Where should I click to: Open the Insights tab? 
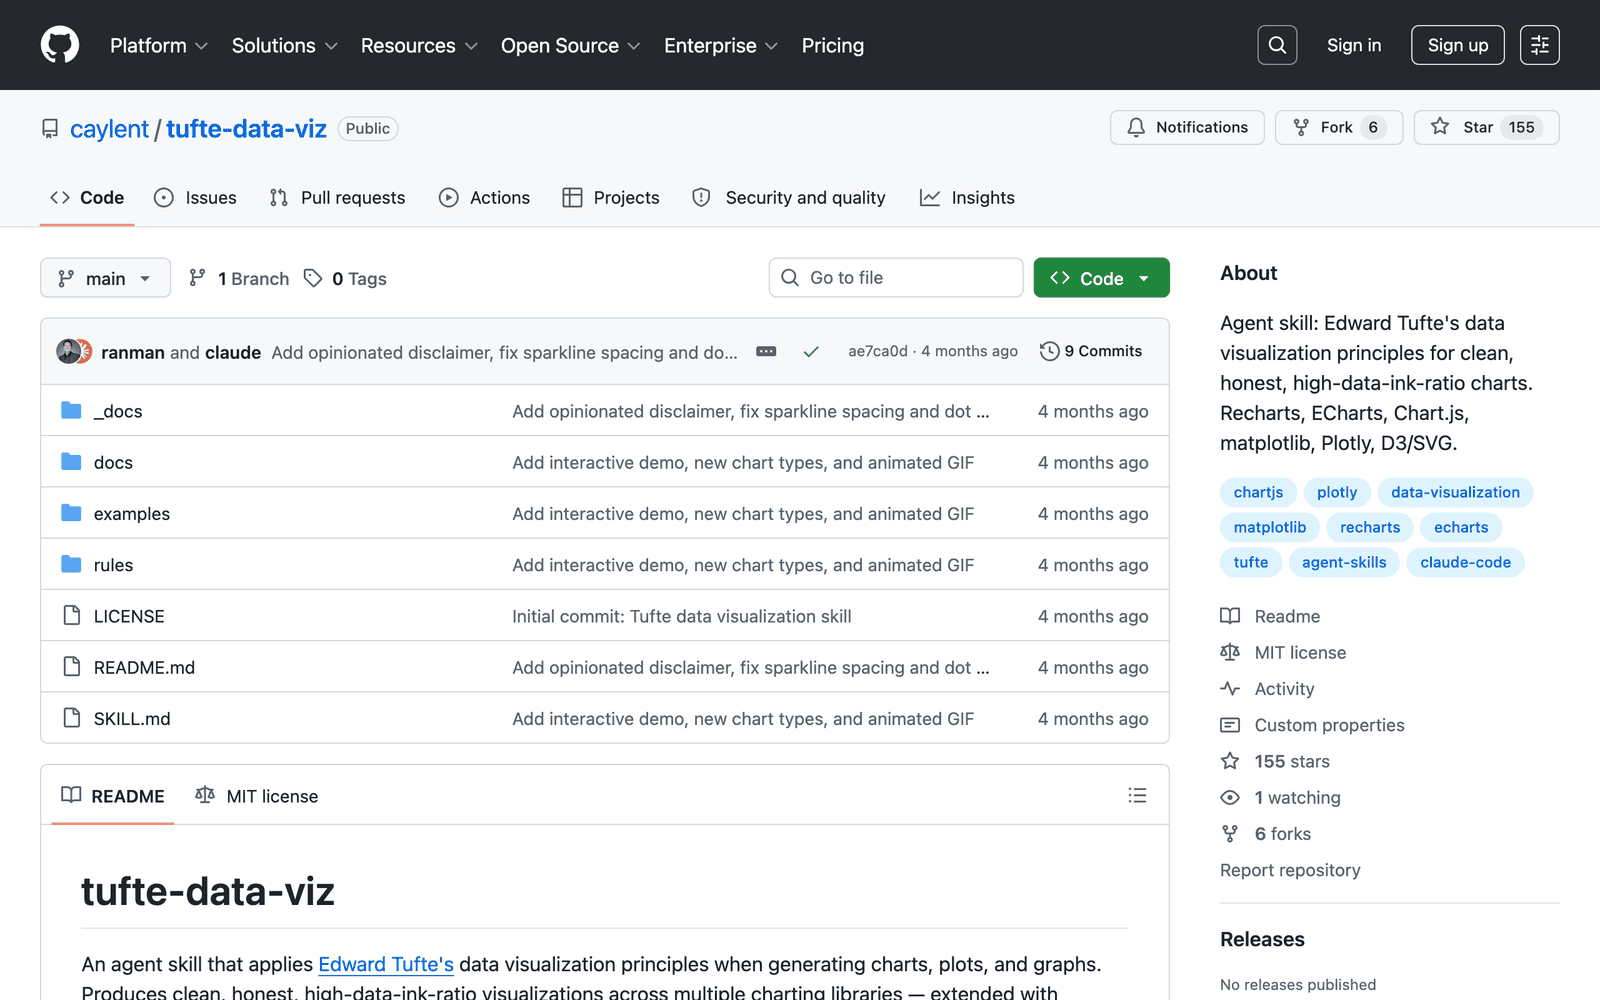(967, 197)
